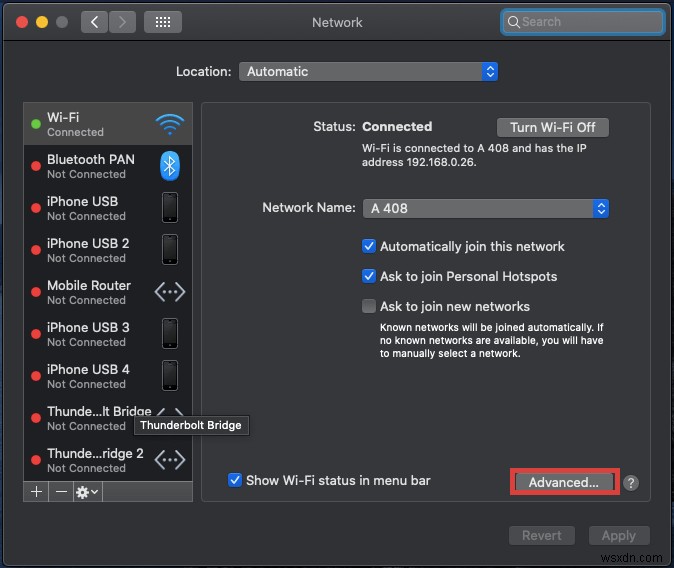Open the help question mark button
674x568 pixels.
tap(630, 482)
